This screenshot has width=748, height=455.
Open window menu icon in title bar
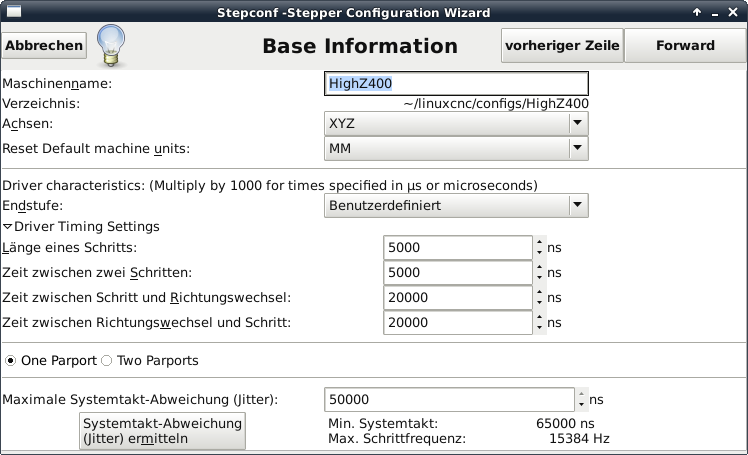tap(13, 13)
